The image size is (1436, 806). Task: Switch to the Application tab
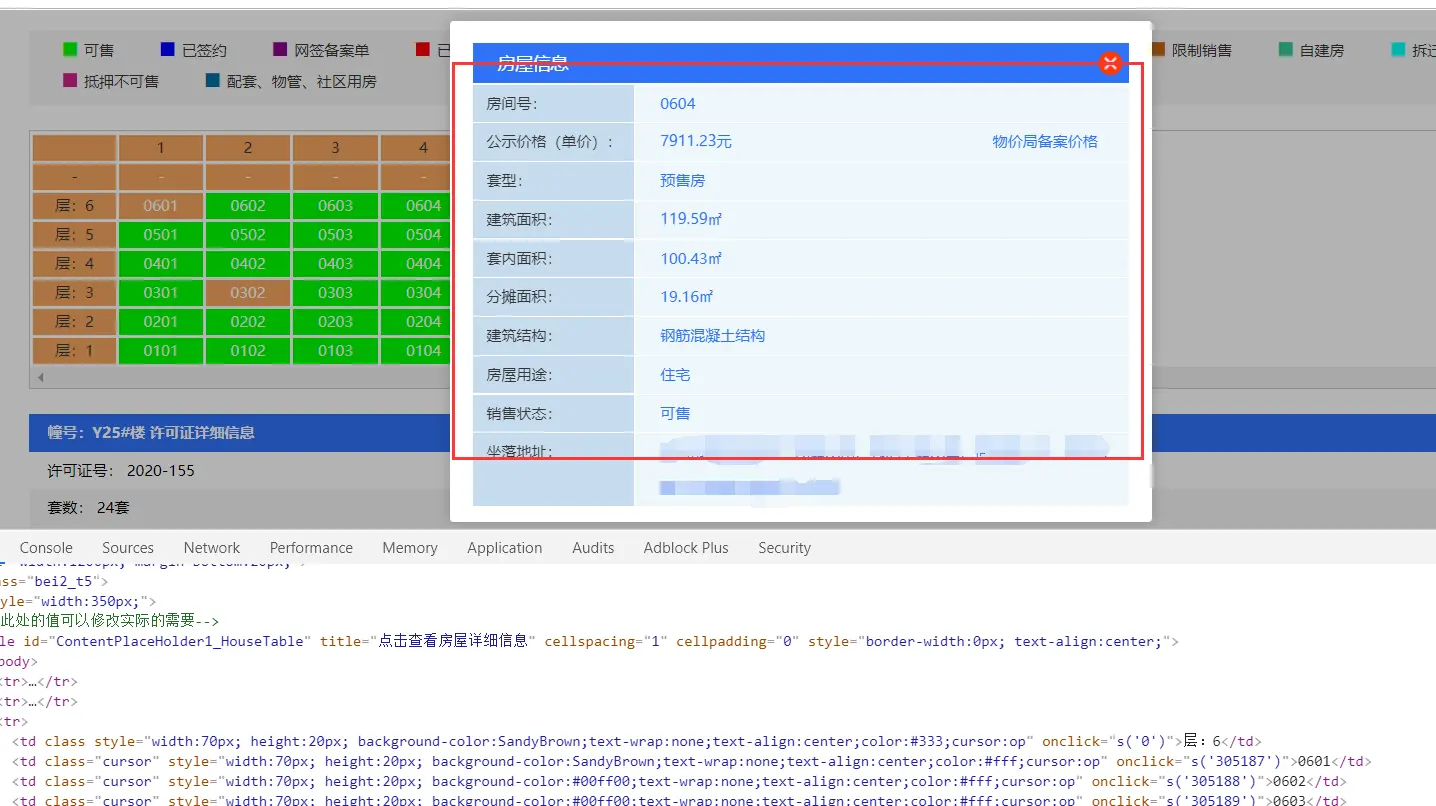pos(505,548)
